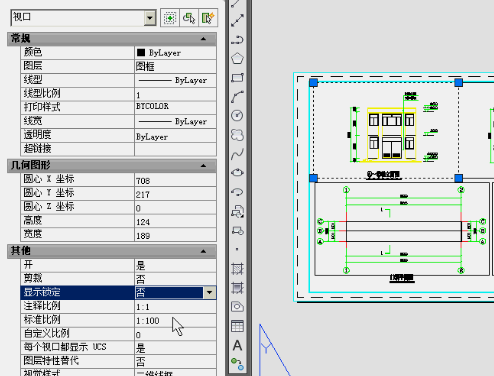Select the Circle draw tool
Image resolution: width=494 pixels, height=376 pixels.
[x=237, y=115]
